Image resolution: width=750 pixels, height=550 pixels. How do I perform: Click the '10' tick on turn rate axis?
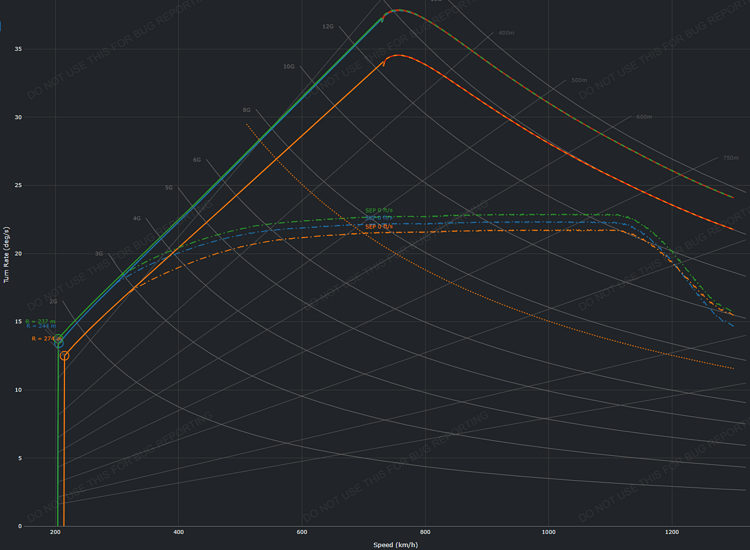18,390
